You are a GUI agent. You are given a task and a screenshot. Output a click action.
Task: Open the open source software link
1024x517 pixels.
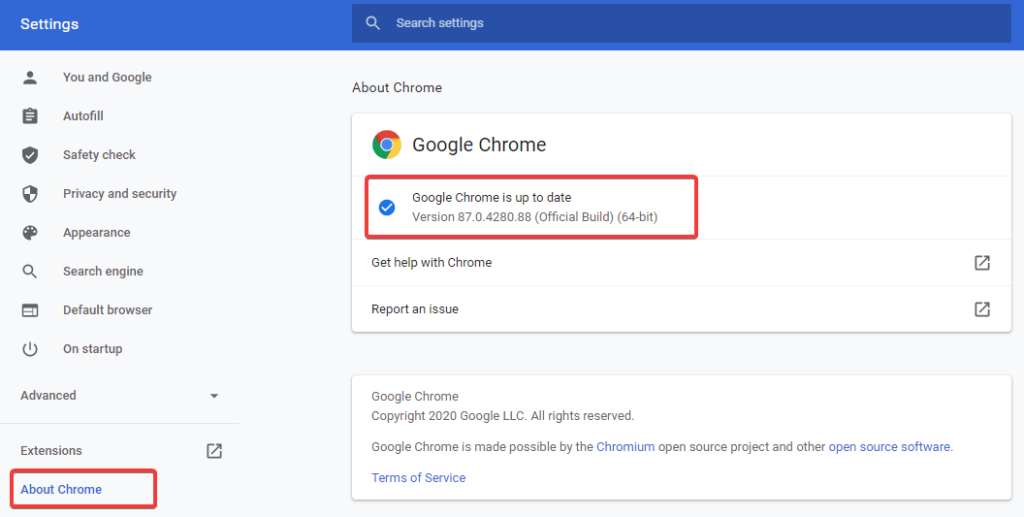tap(889, 447)
